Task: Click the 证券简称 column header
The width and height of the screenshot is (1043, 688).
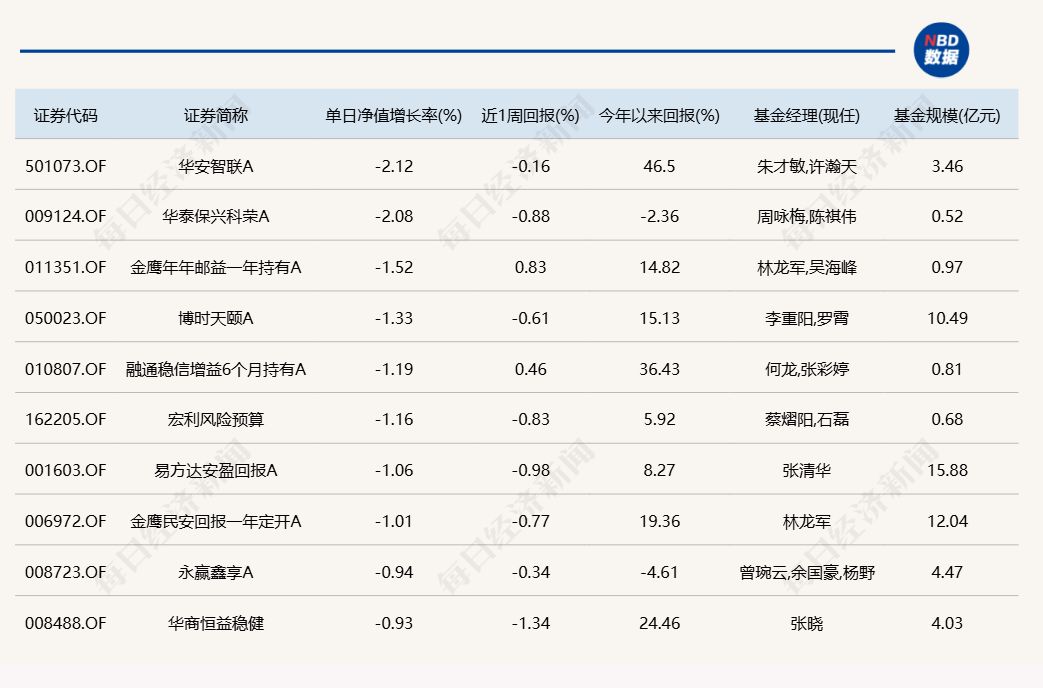Action: point(216,115)
